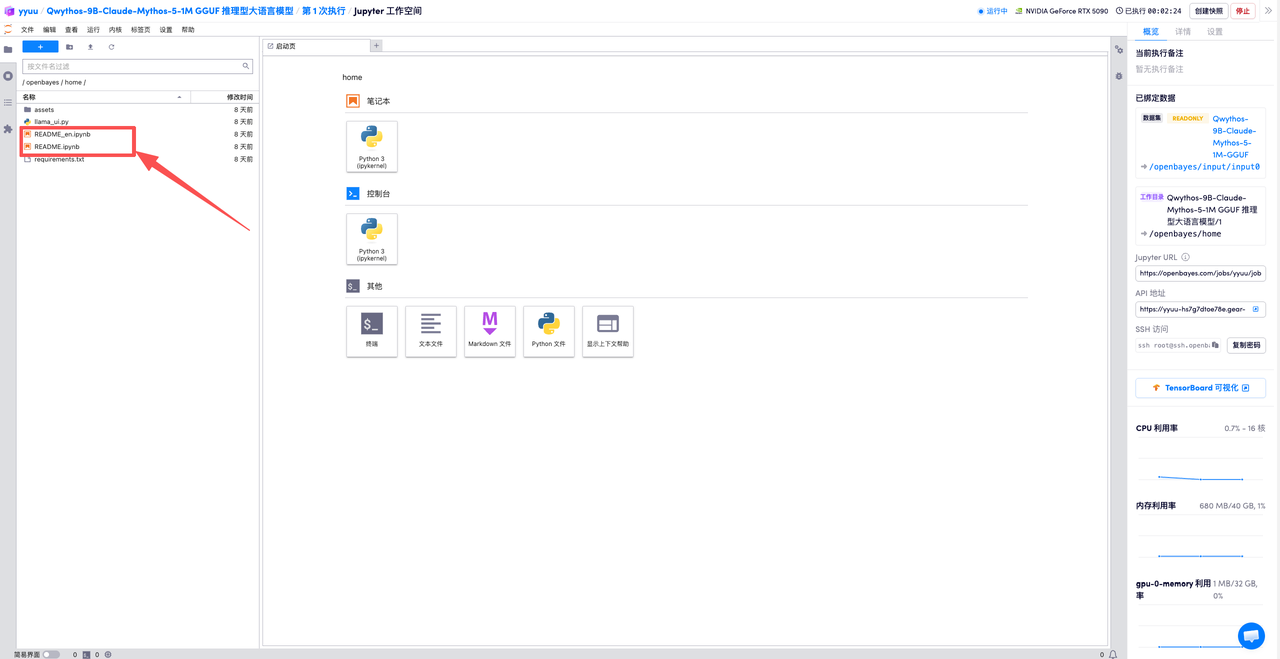
Task: Sort files by 修改时间 column
Action: pos(224,97)
